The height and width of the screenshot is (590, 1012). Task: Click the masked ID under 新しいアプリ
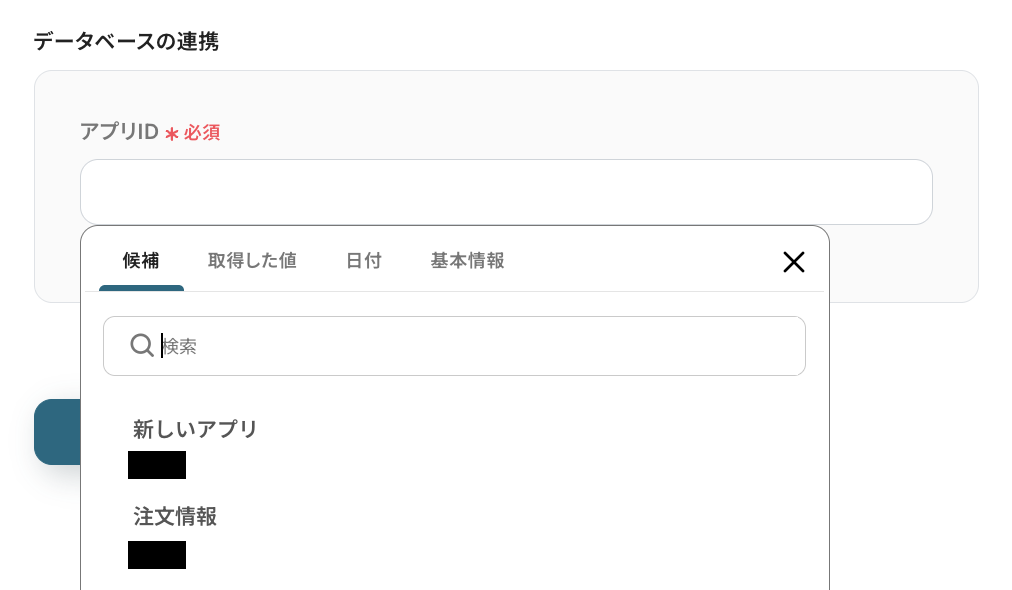[157, 465]
